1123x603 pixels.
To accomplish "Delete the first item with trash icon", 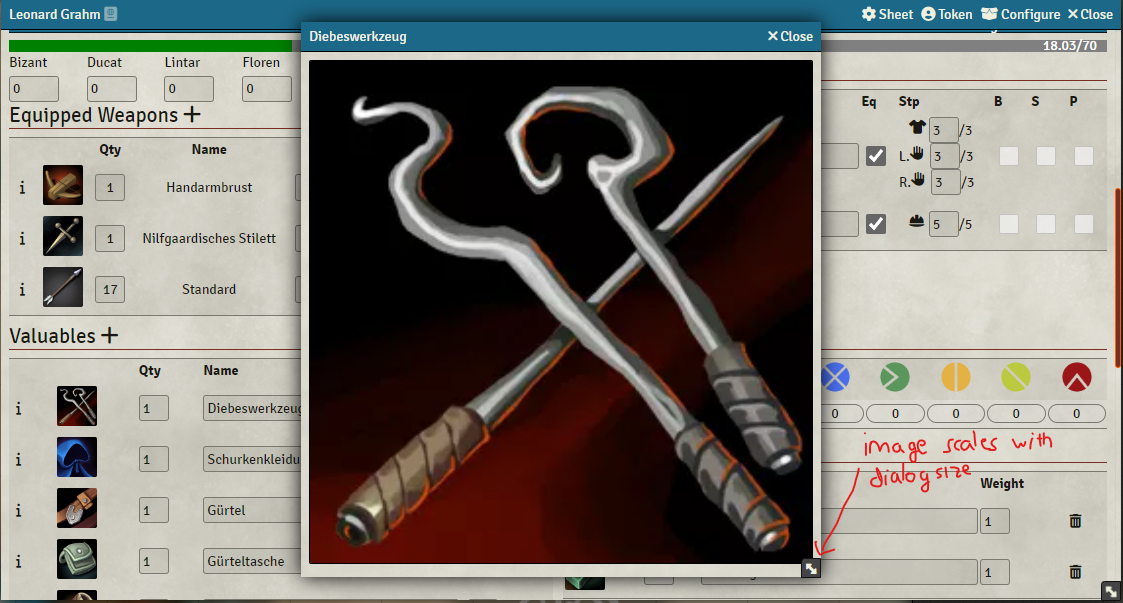I will click(x=1075, y=521).
